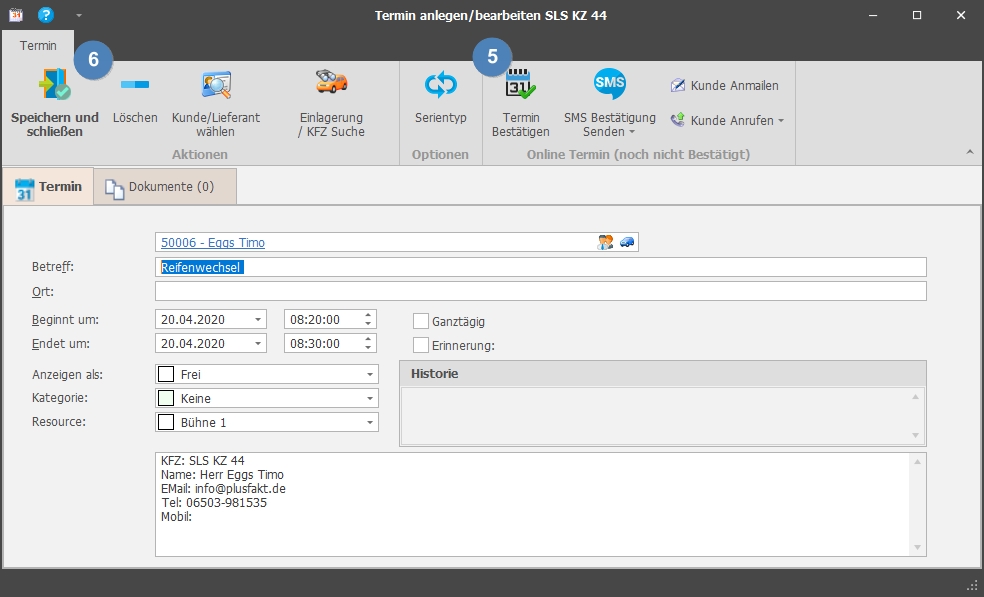Click the Name: Herr Eggs Timo line
This screenshot has width=984, height=597.
(x=222, y=475)
